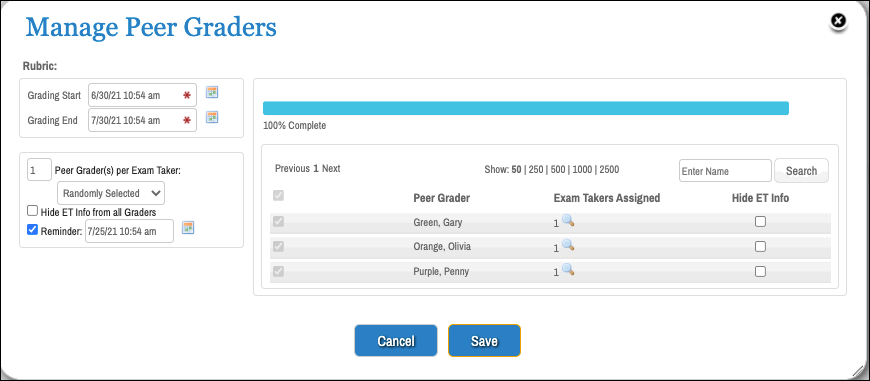
Task: Check Hide ET Info for Green, Gary
Action: tap(760, 222)
